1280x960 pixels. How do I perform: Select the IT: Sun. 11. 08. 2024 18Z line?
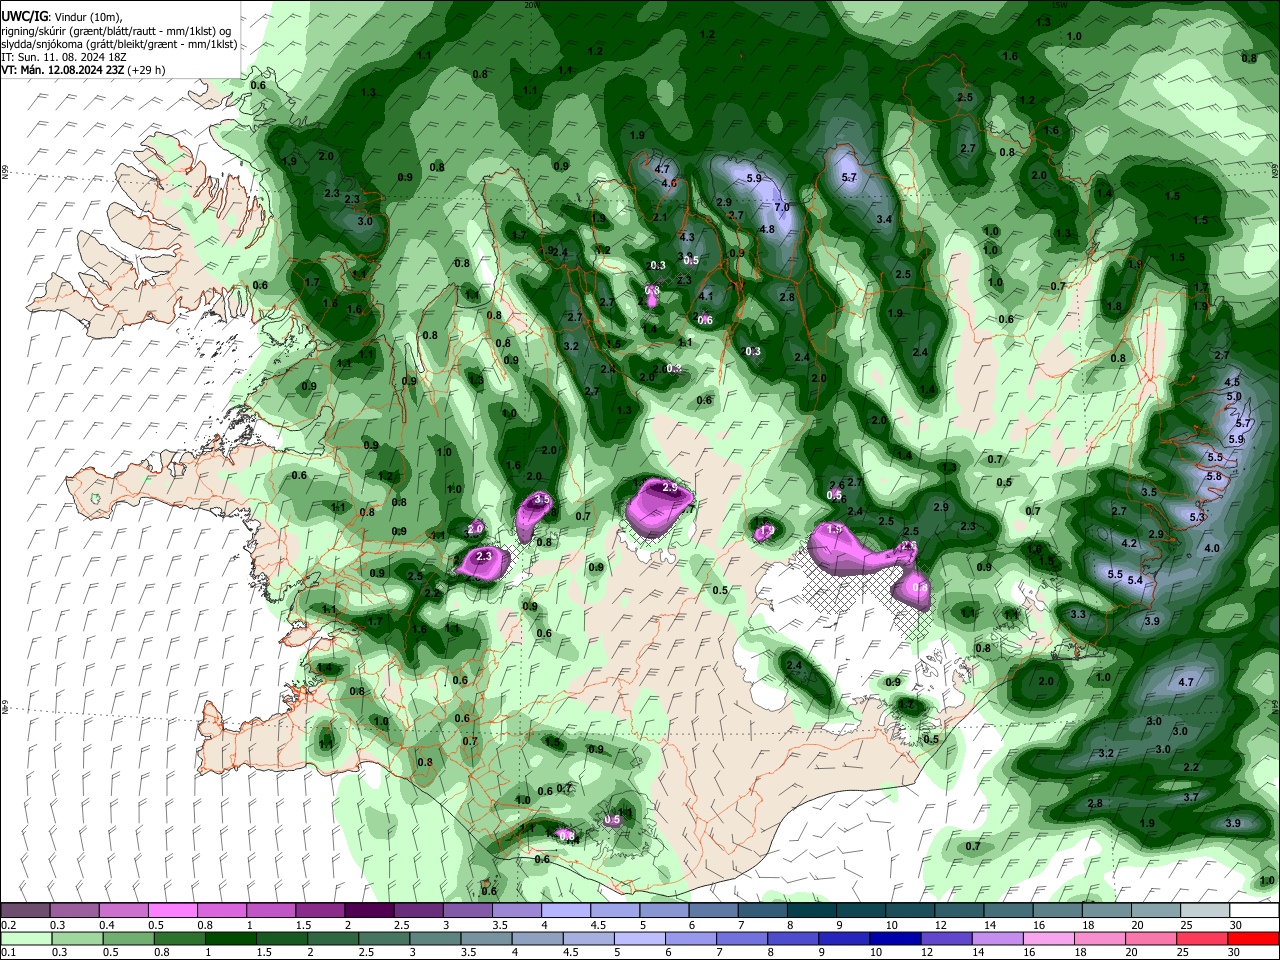(x=64, y=57)
